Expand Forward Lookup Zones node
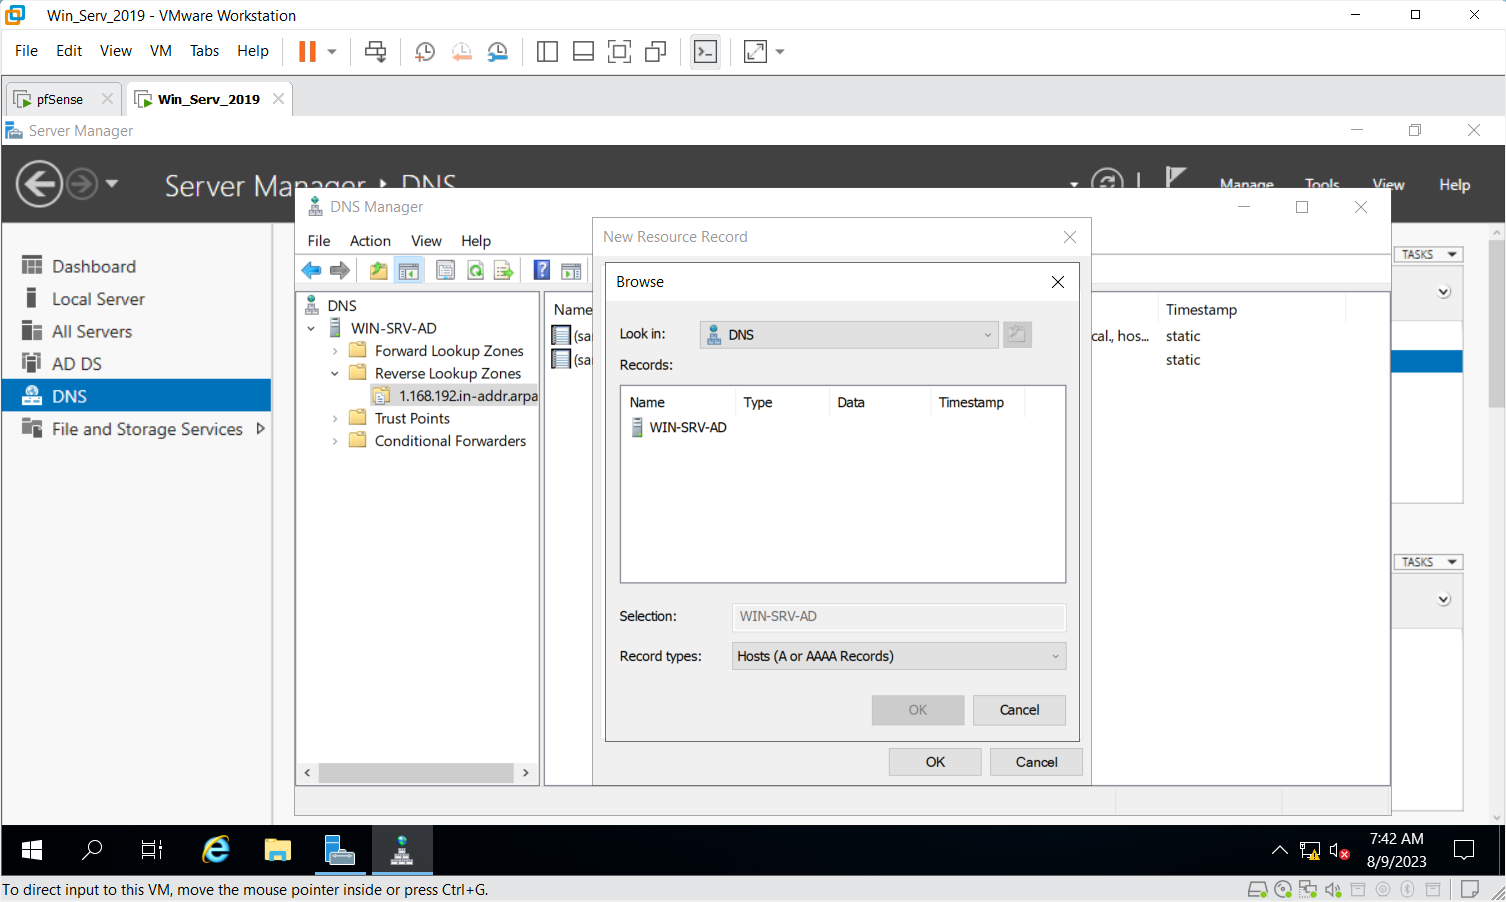The width and height of the screenshot is (1506, 902). (334, 351)
